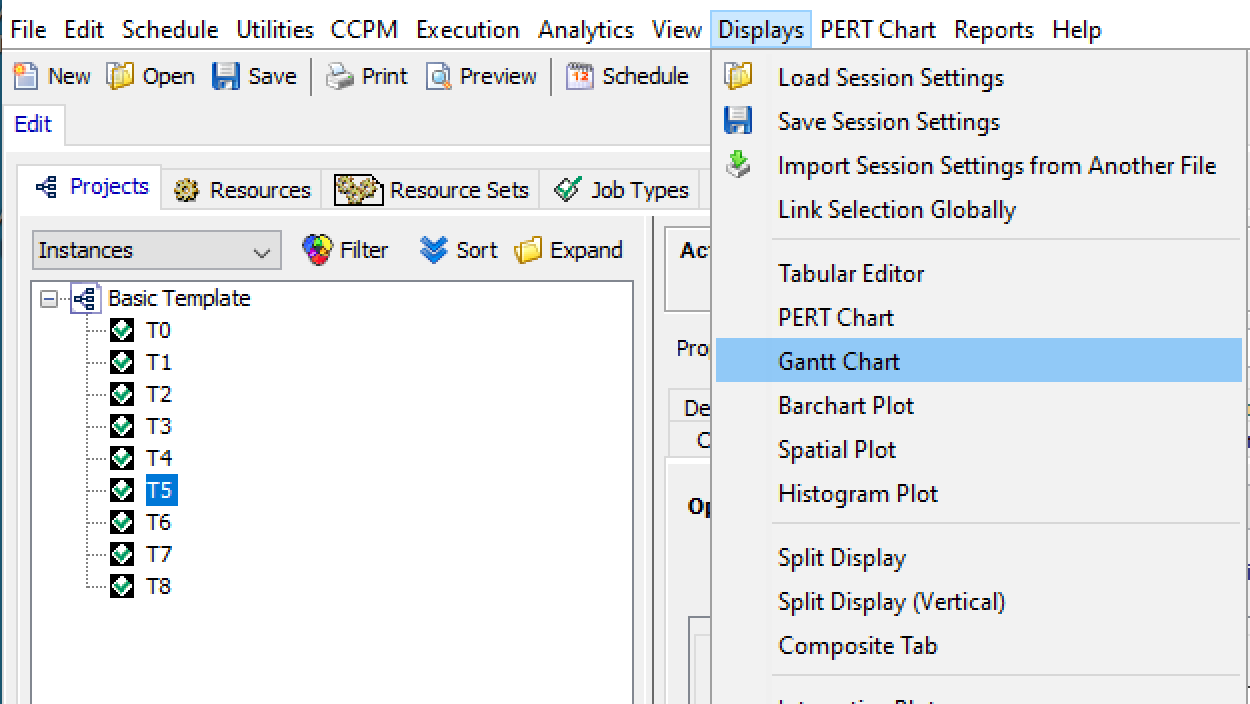The image size is (1250, 704).
Task: Toggle the checkbox icon next to T3
Action: pyautogui.click(x=122, y=426)
